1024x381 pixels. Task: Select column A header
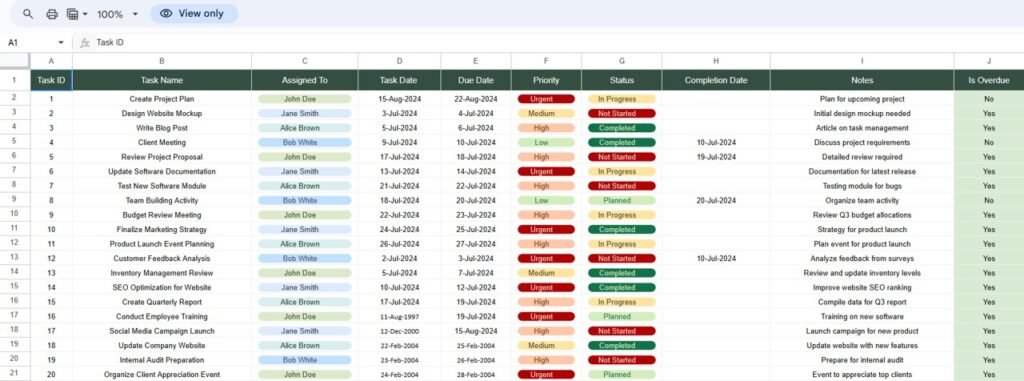[x=51, y=61]
